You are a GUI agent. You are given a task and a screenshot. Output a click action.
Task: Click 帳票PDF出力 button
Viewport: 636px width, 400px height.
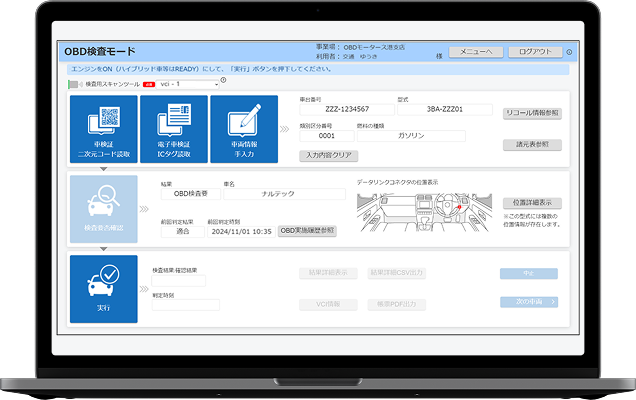(x=397, y=304)
